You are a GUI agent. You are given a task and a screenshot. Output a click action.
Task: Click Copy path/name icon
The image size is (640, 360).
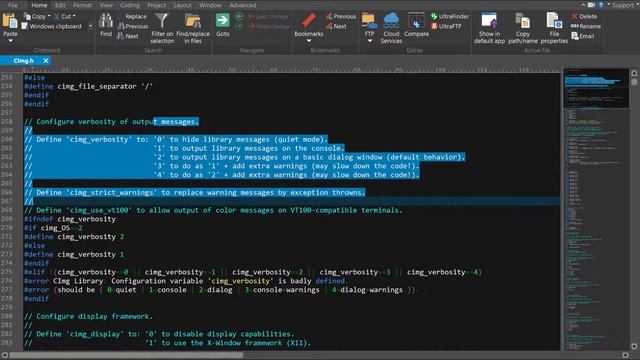(522, 21)
